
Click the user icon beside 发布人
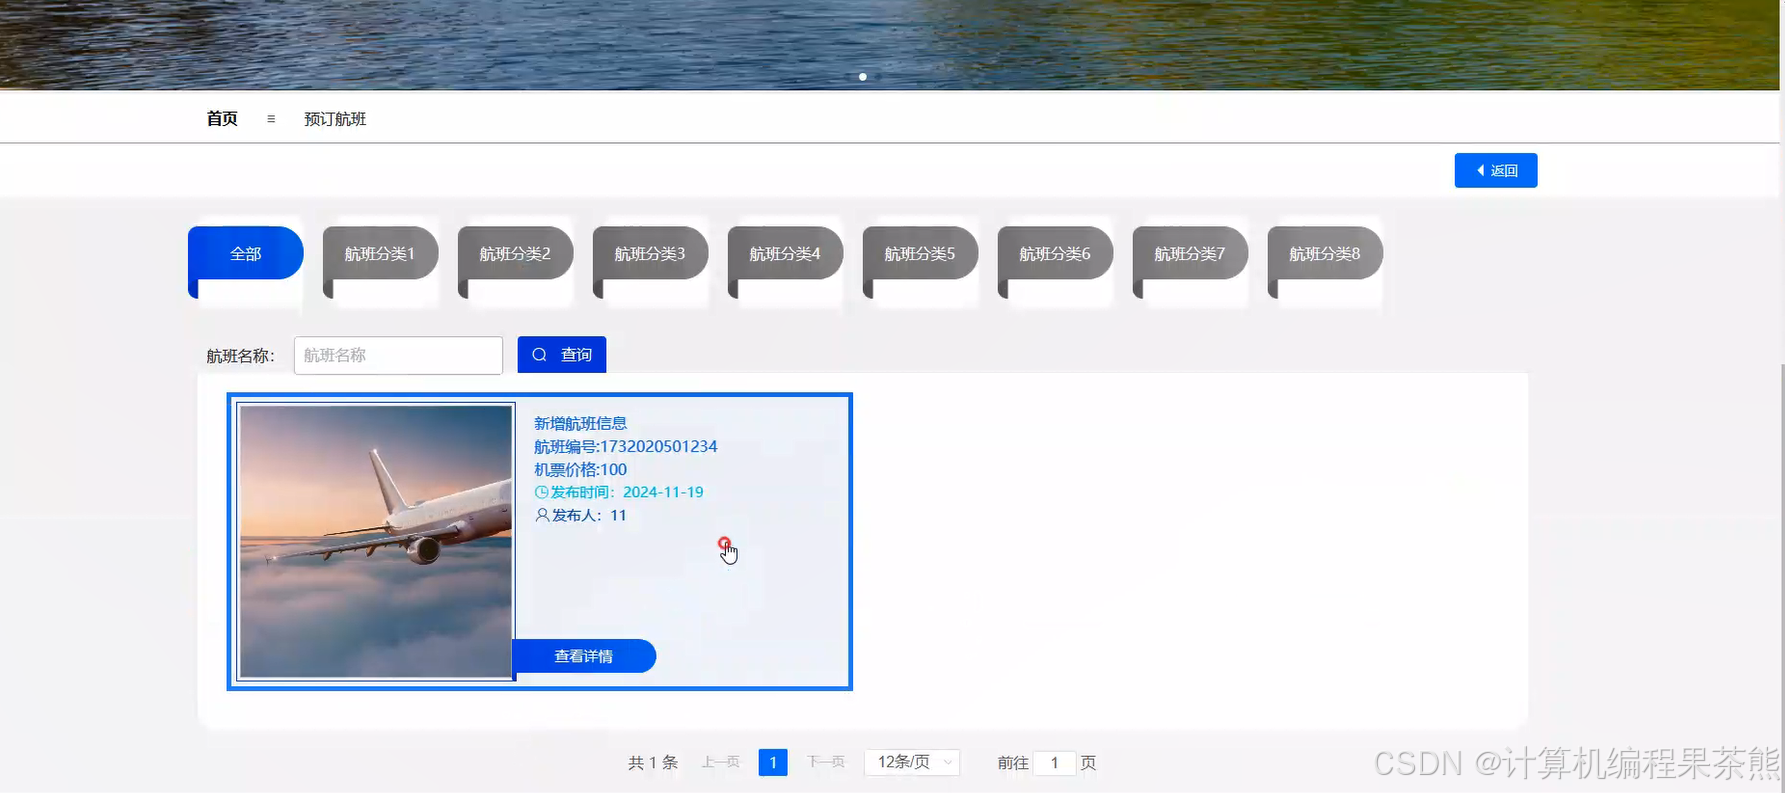click(542, 515)
